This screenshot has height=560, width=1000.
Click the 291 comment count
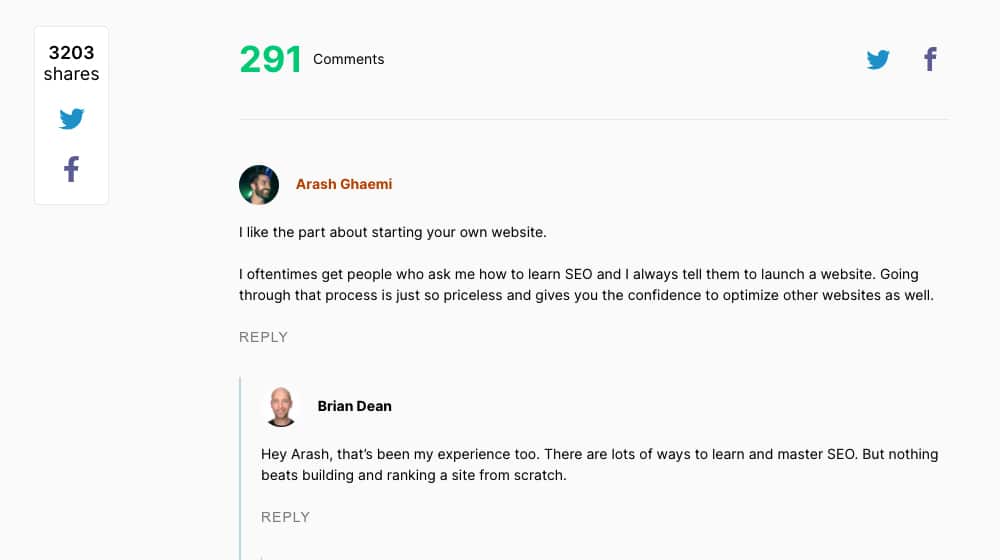pyautogui.click(x=270, y=60)
